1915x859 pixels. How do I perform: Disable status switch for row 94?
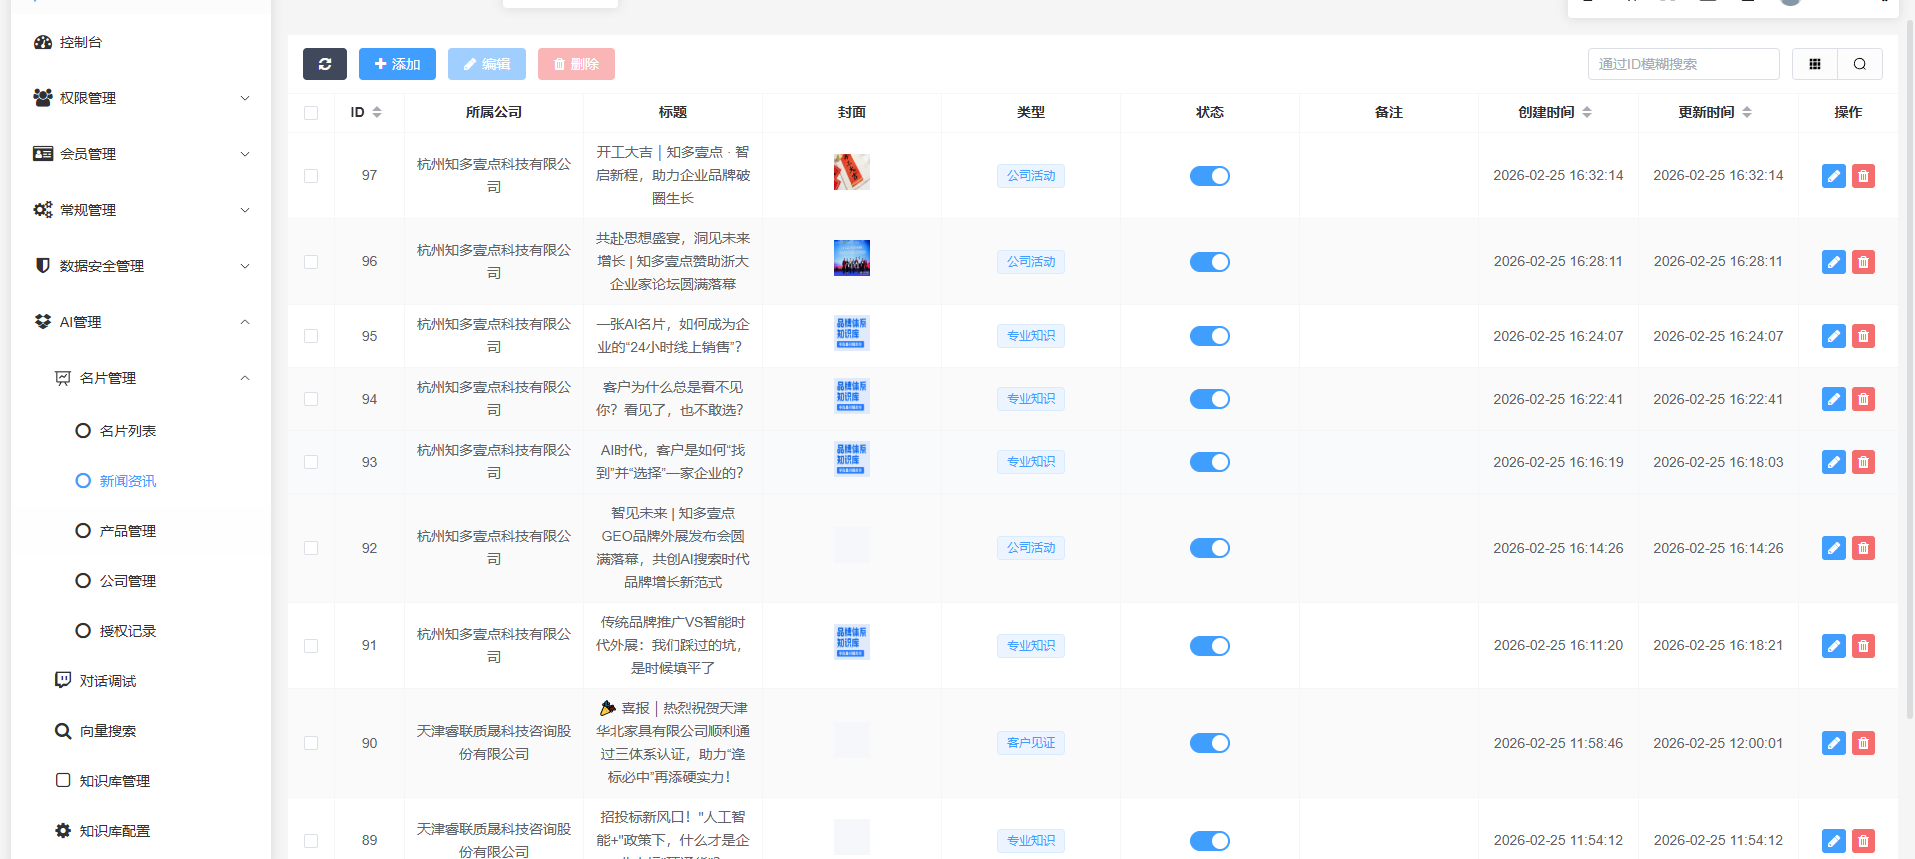pos(1209,399)
